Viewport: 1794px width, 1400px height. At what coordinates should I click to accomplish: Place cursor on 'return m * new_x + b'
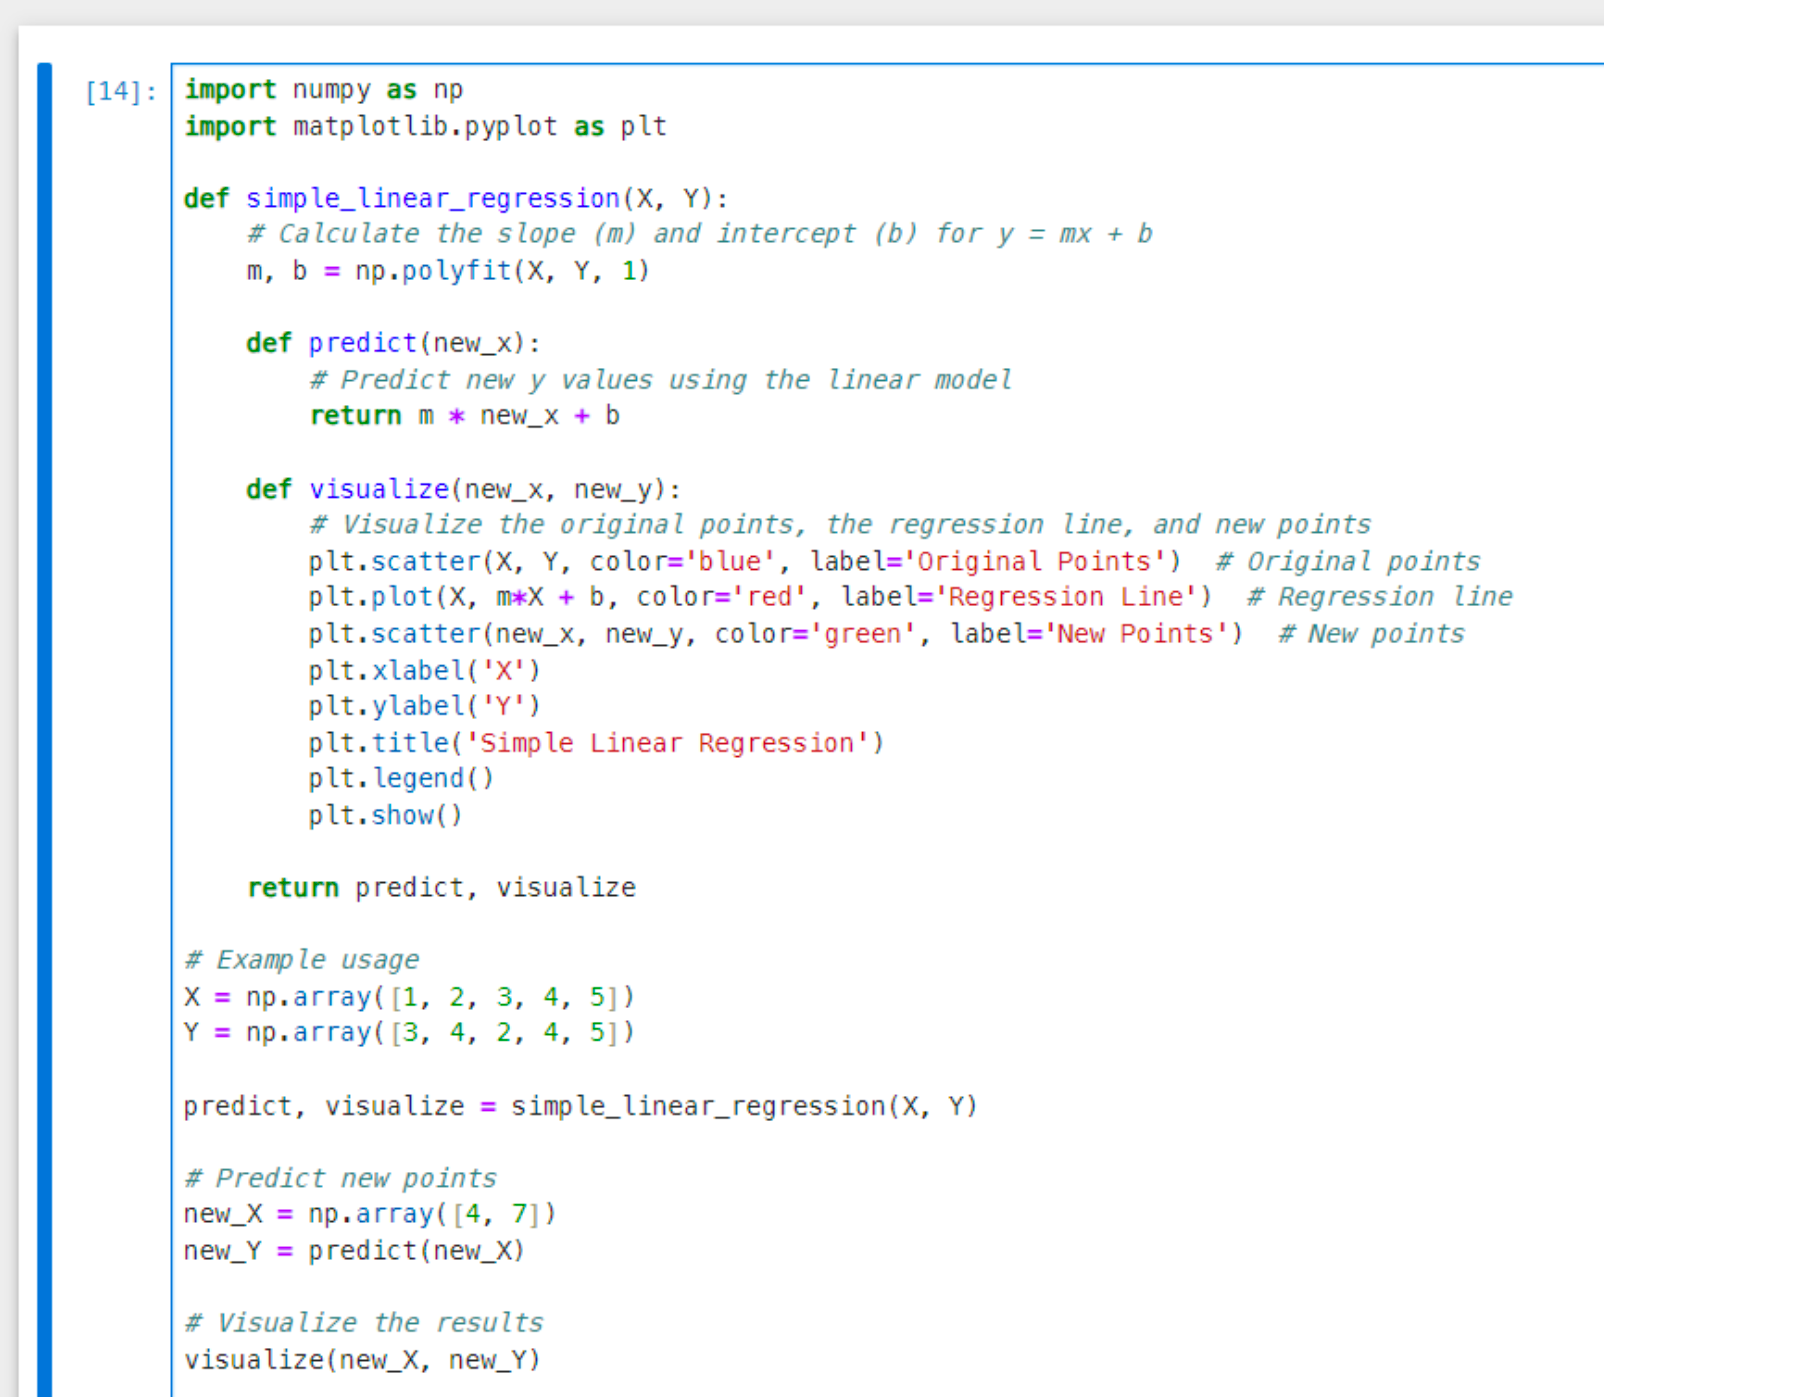(x=464, y=416)
